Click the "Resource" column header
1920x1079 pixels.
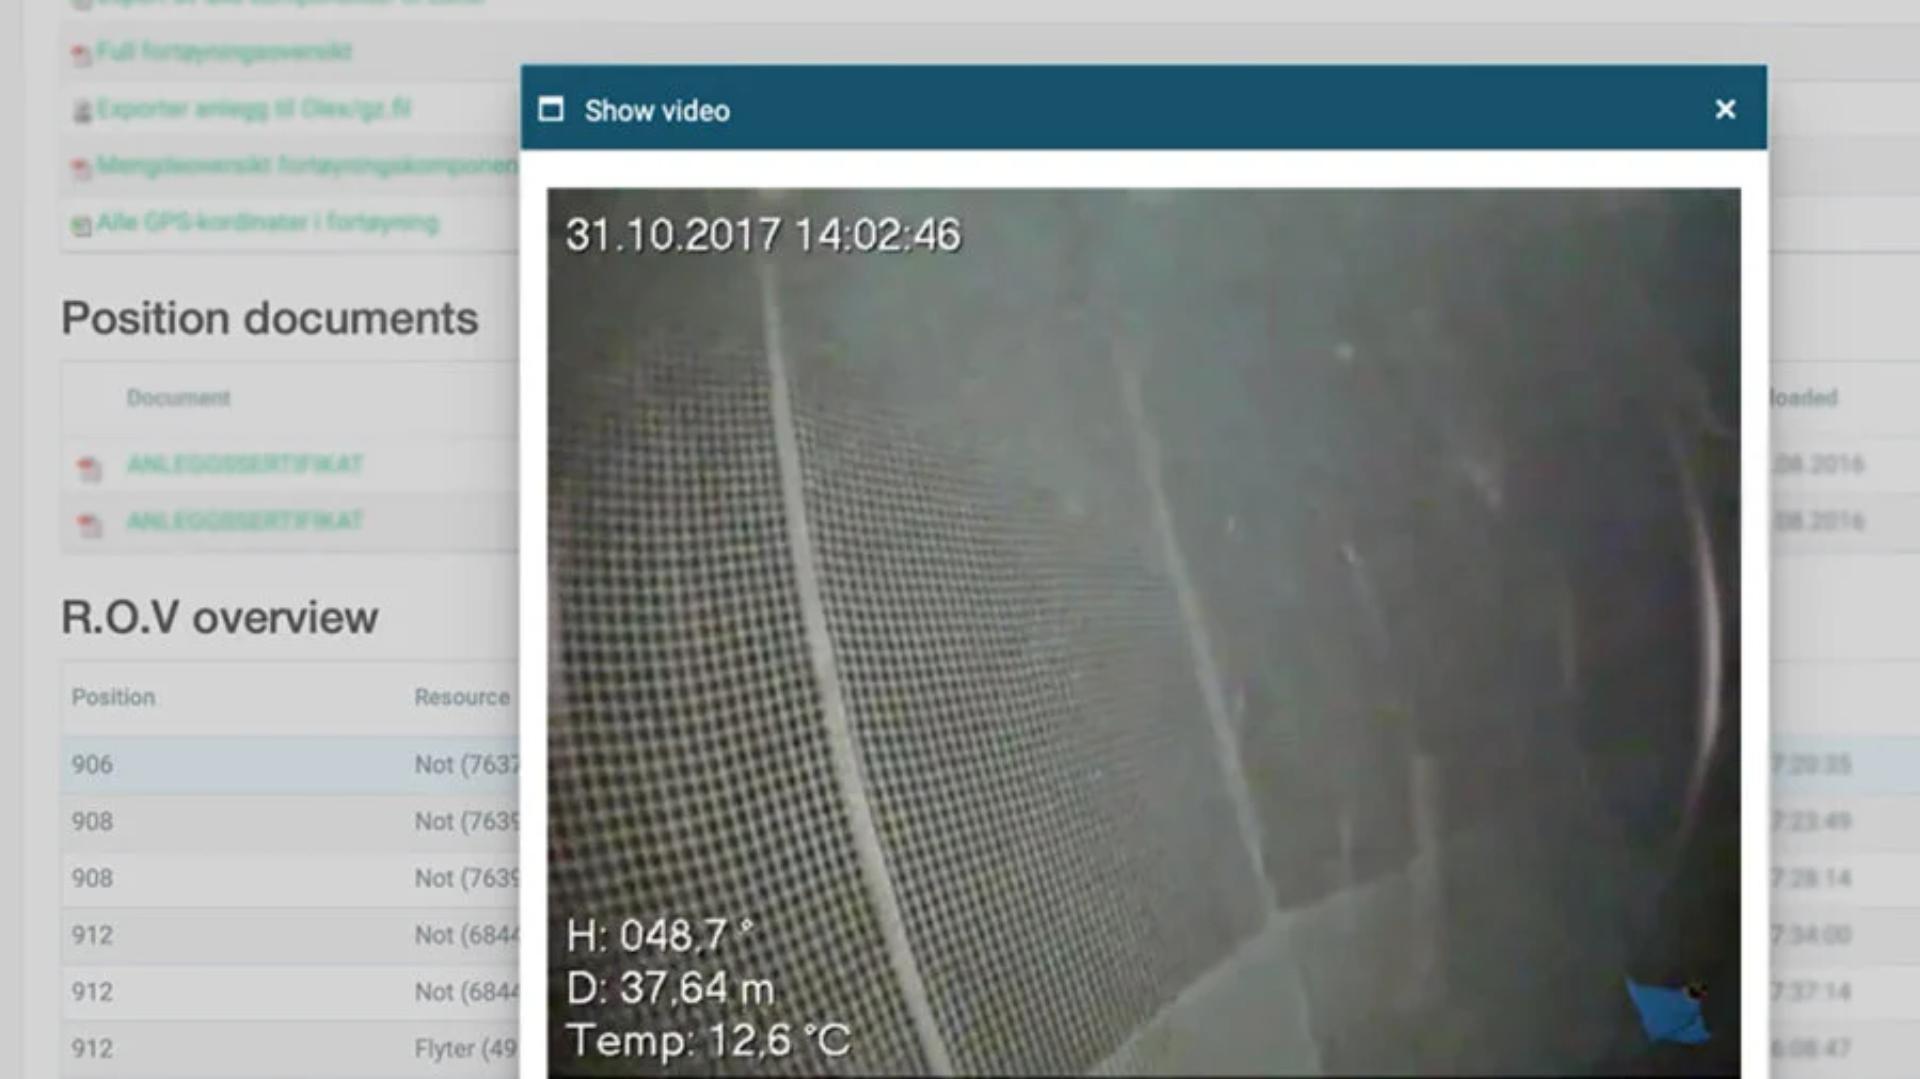coord(462,697)
